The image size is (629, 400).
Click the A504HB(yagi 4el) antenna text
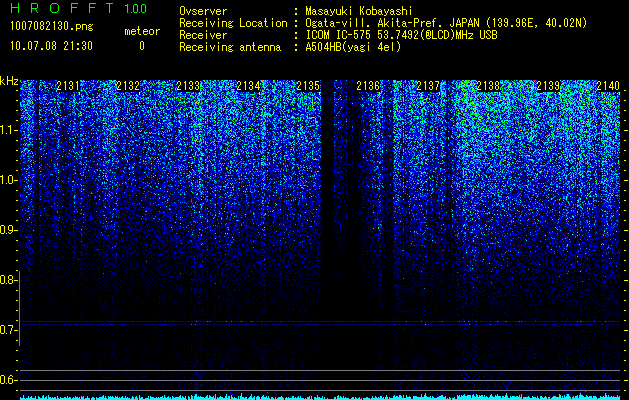pyautogui.click(x=353, y=47)
